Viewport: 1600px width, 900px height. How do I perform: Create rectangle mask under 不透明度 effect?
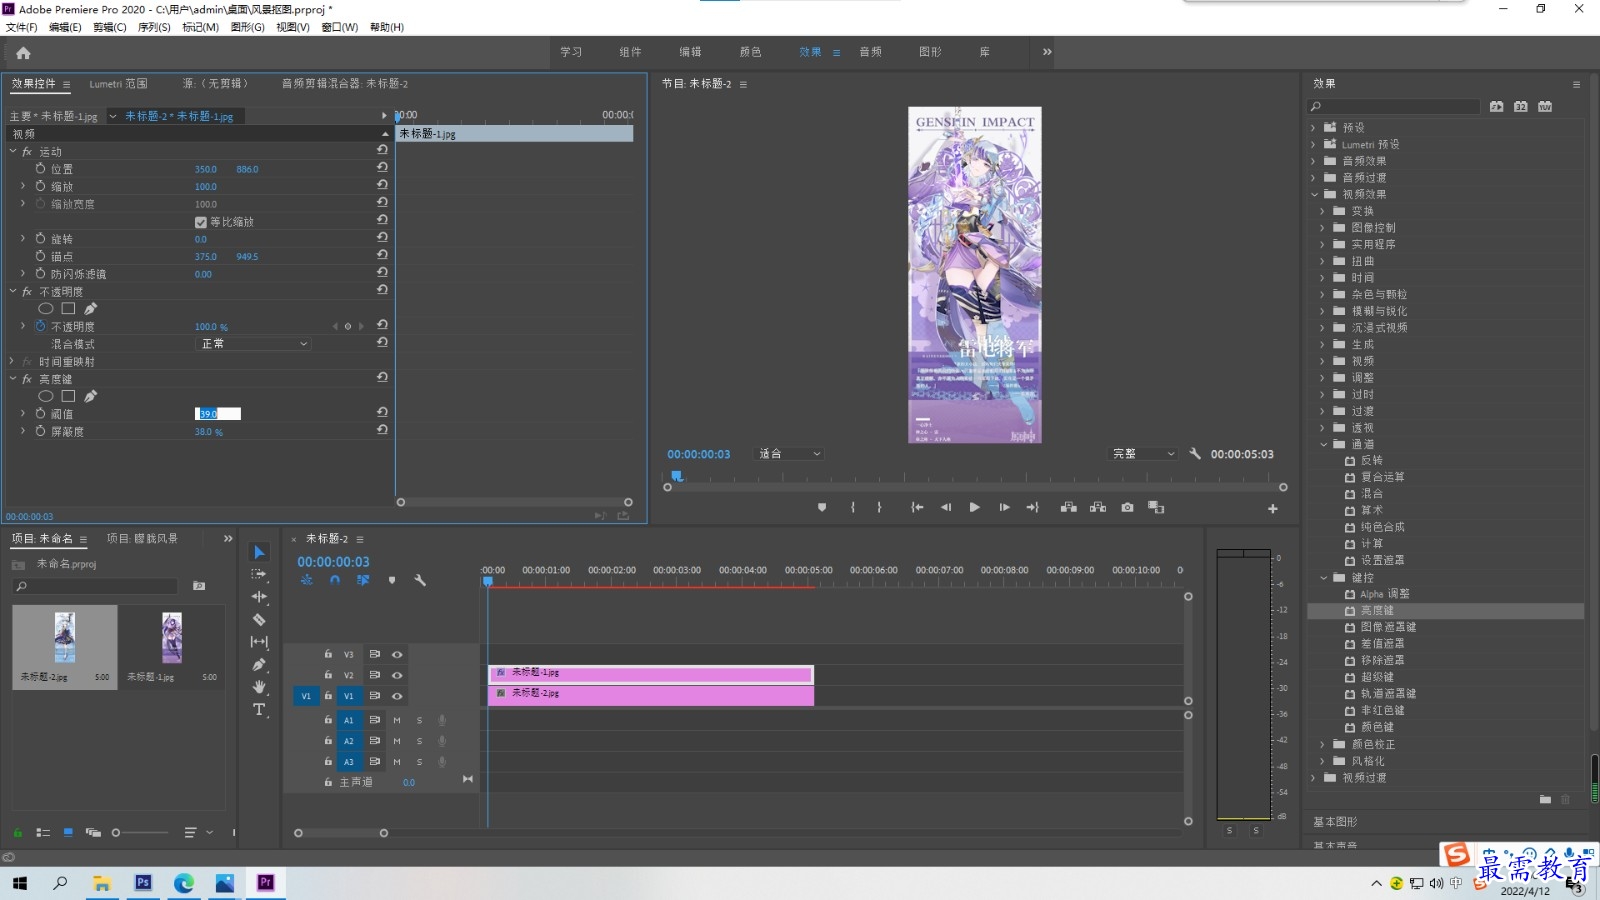tap(68, 309)
